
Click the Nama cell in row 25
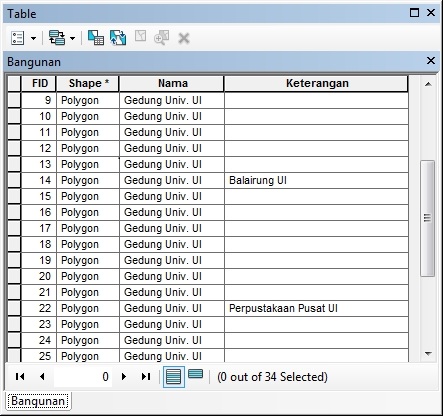coord(172,355)
